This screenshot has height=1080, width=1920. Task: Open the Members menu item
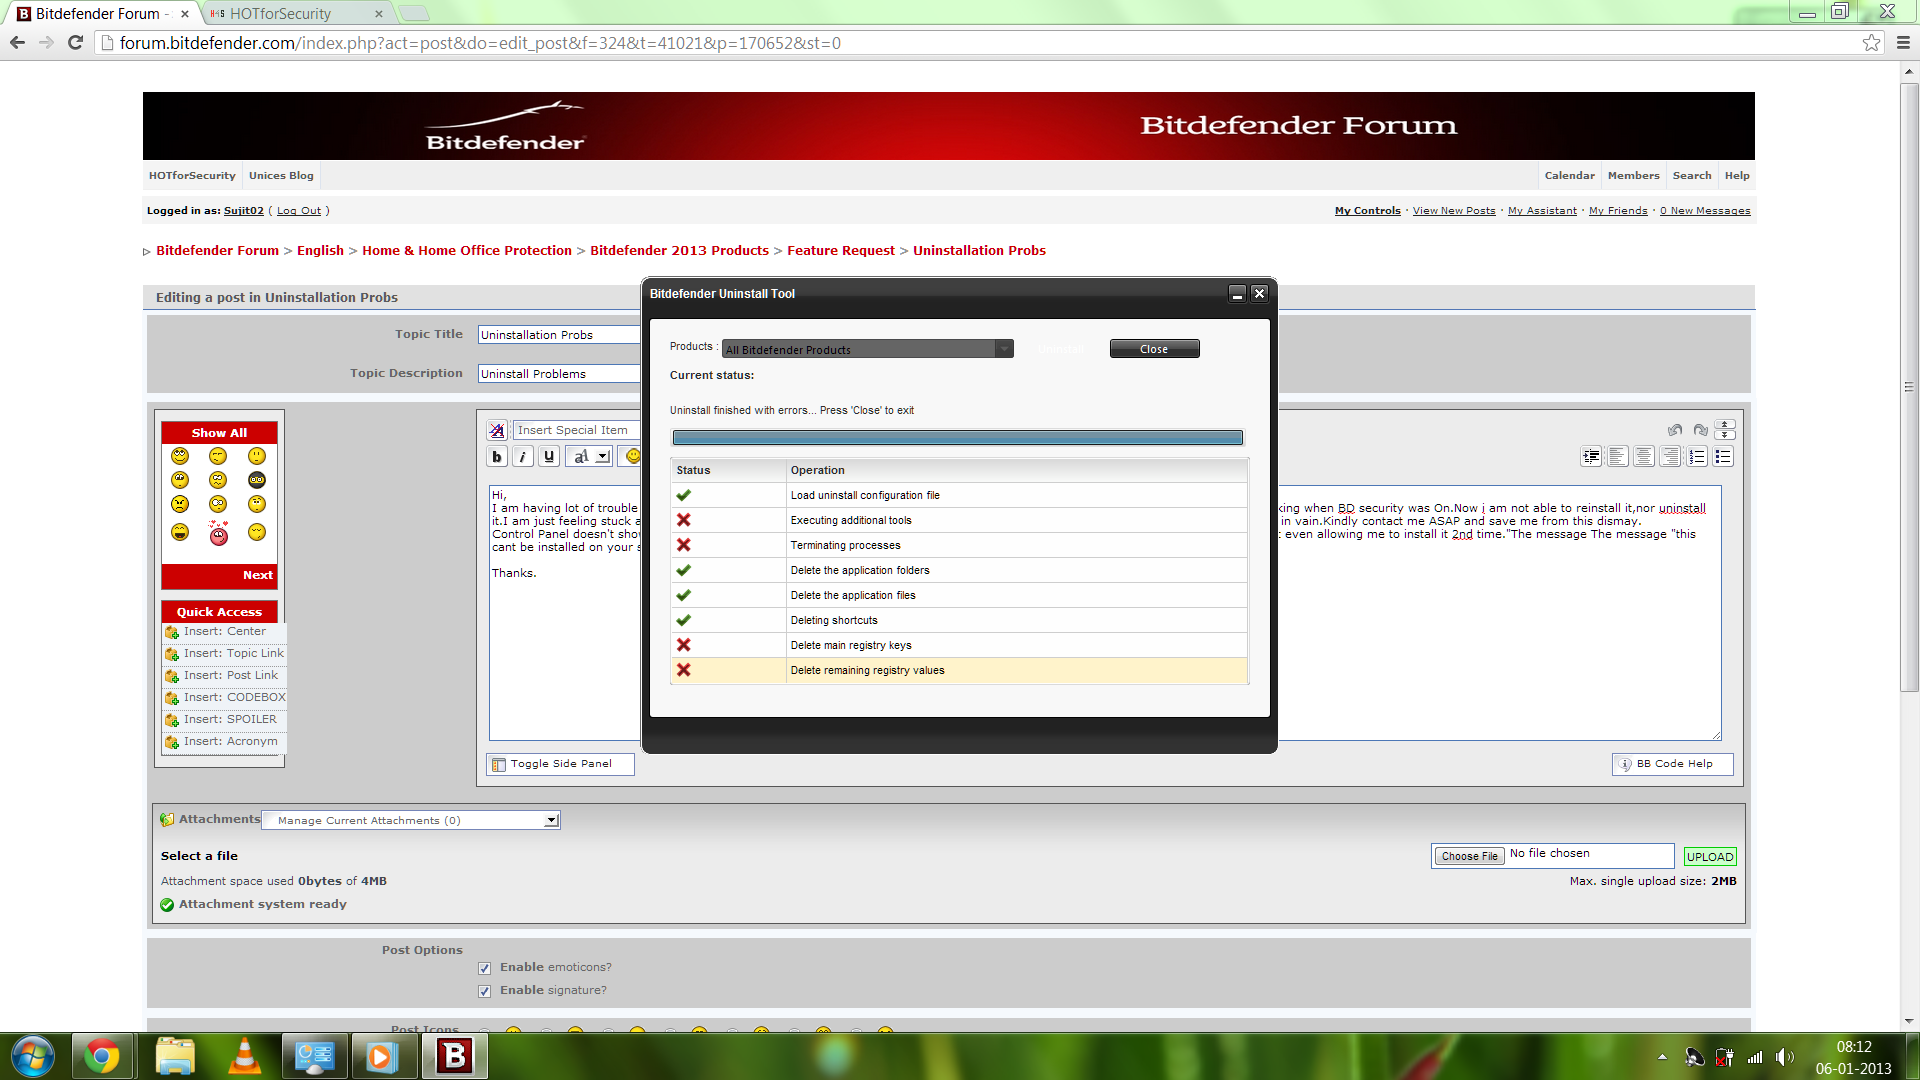click(1633, 176)
